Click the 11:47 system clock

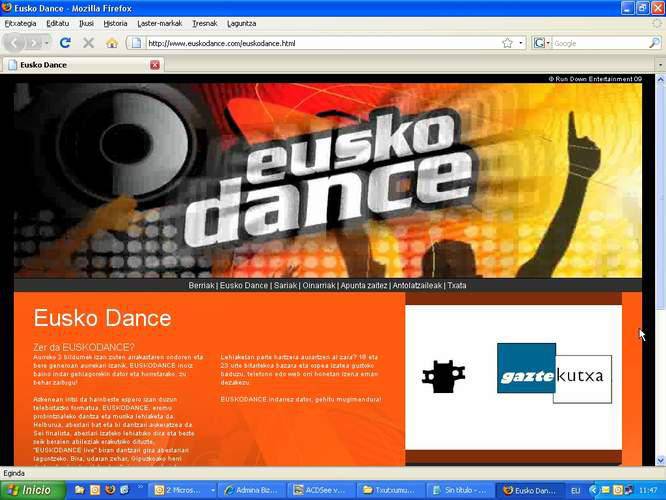pyautogui.click(x=648, y=491)
